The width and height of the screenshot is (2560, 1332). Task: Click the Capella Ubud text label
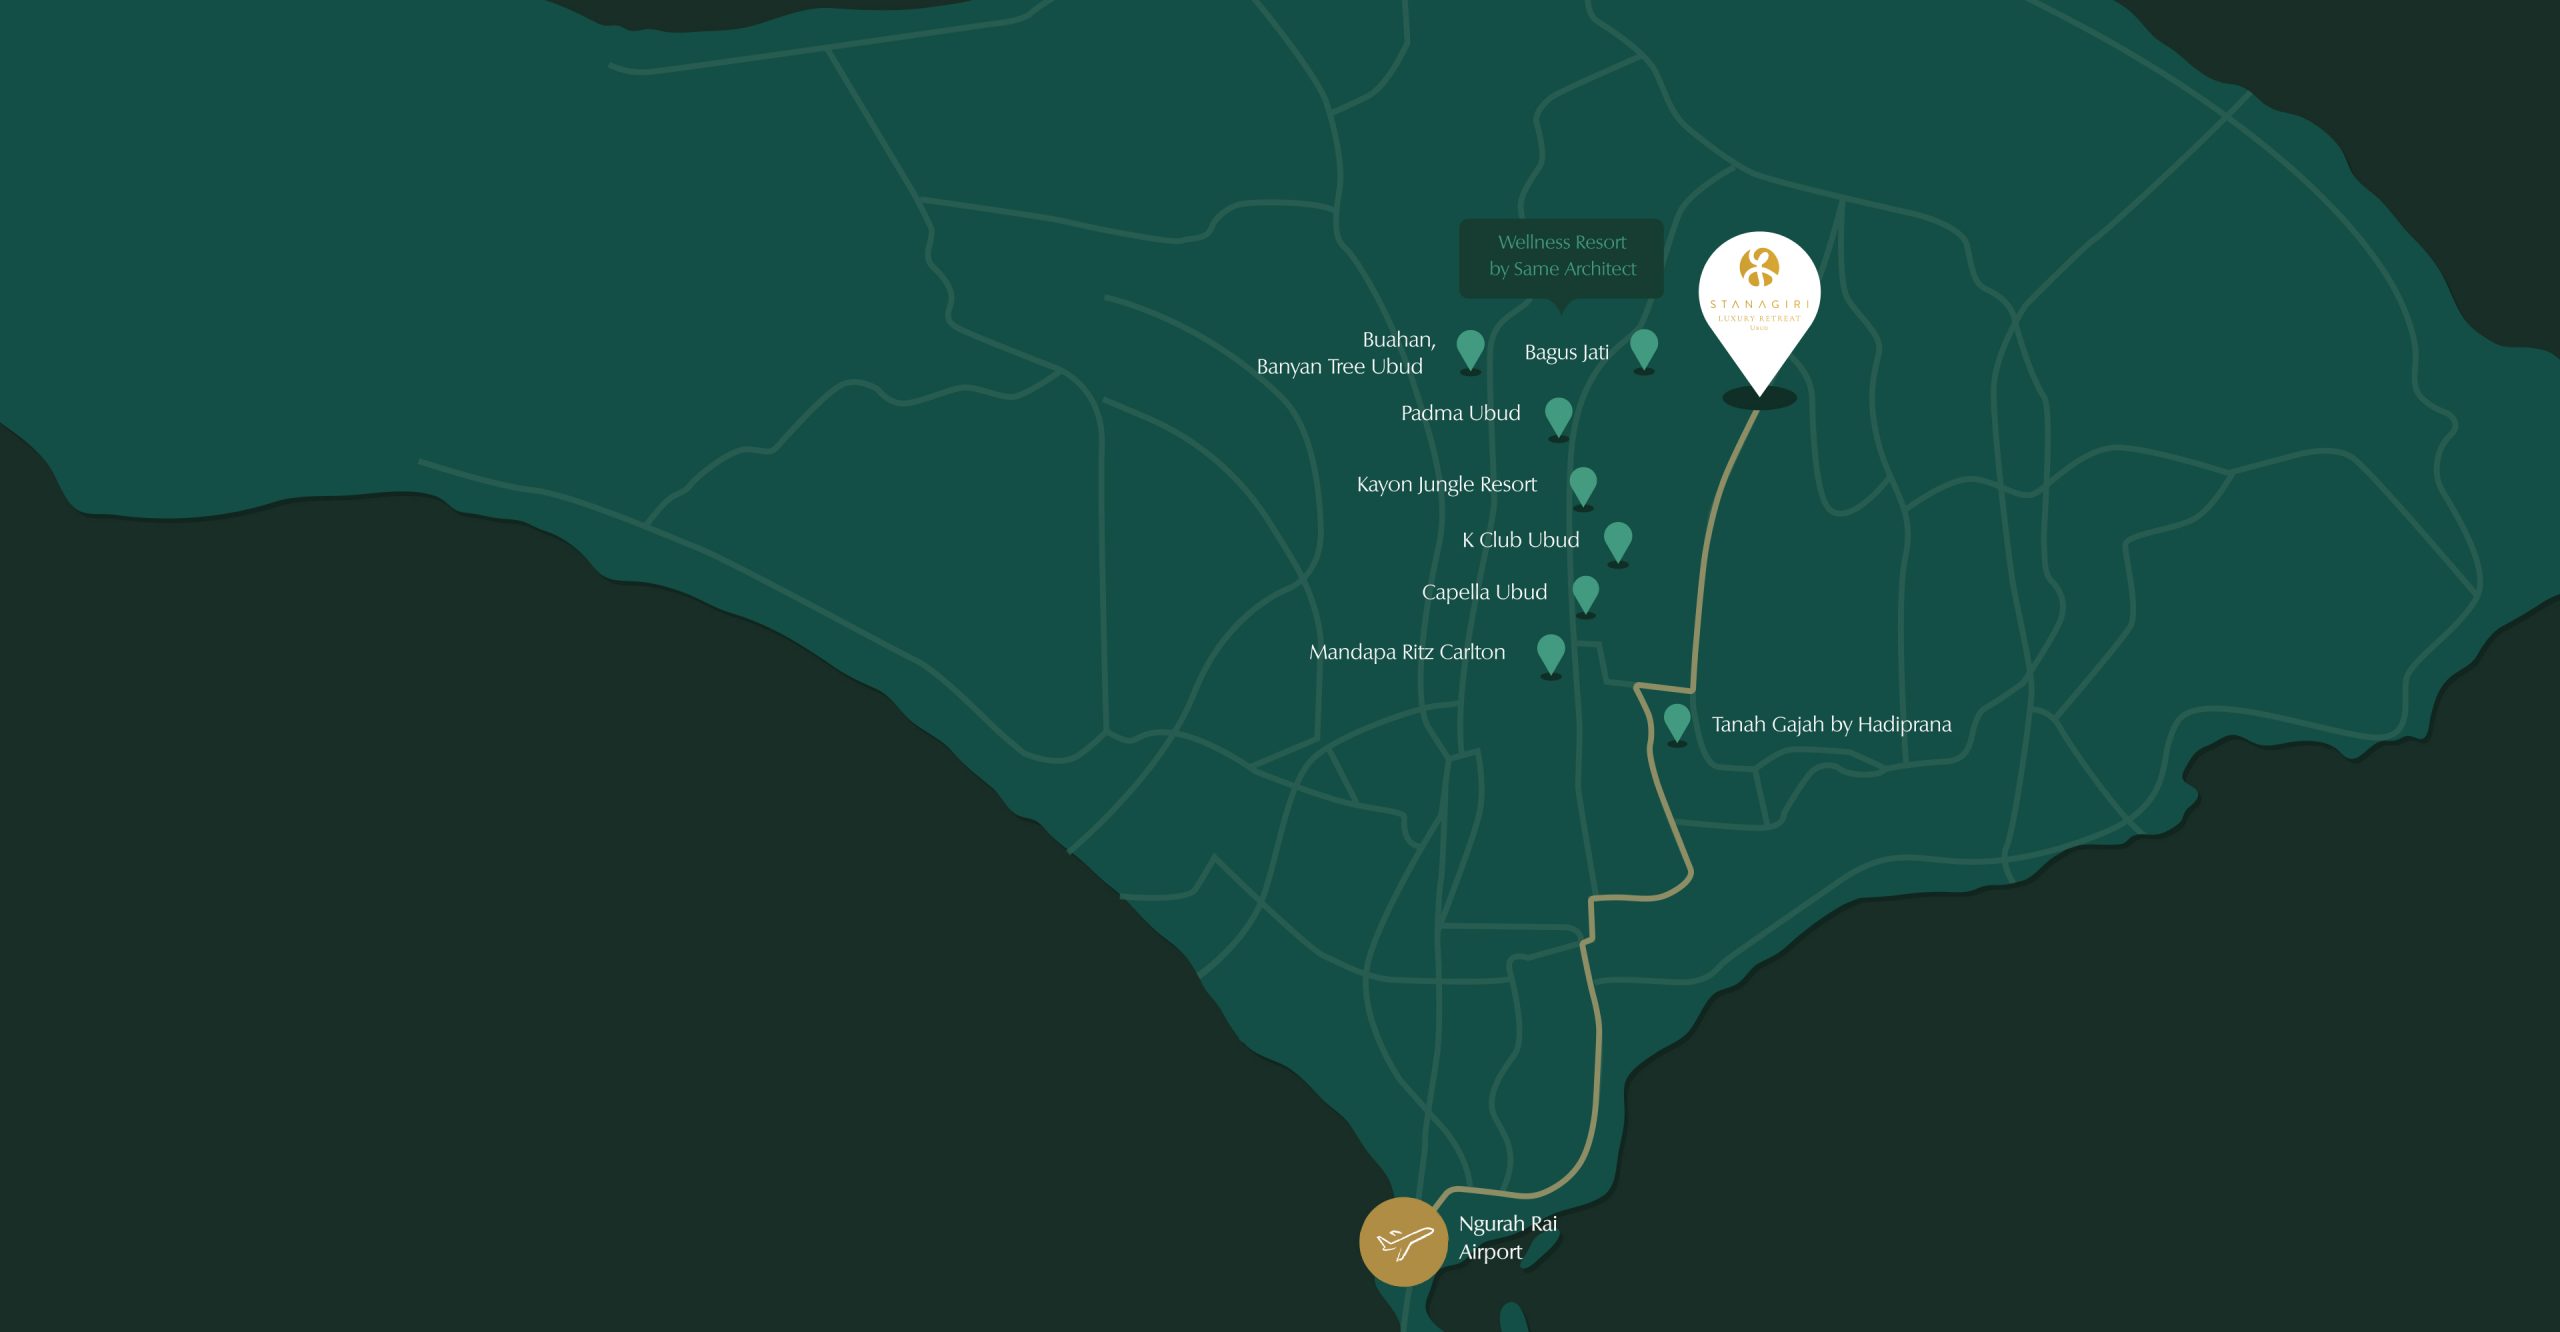pos(1484,592)
